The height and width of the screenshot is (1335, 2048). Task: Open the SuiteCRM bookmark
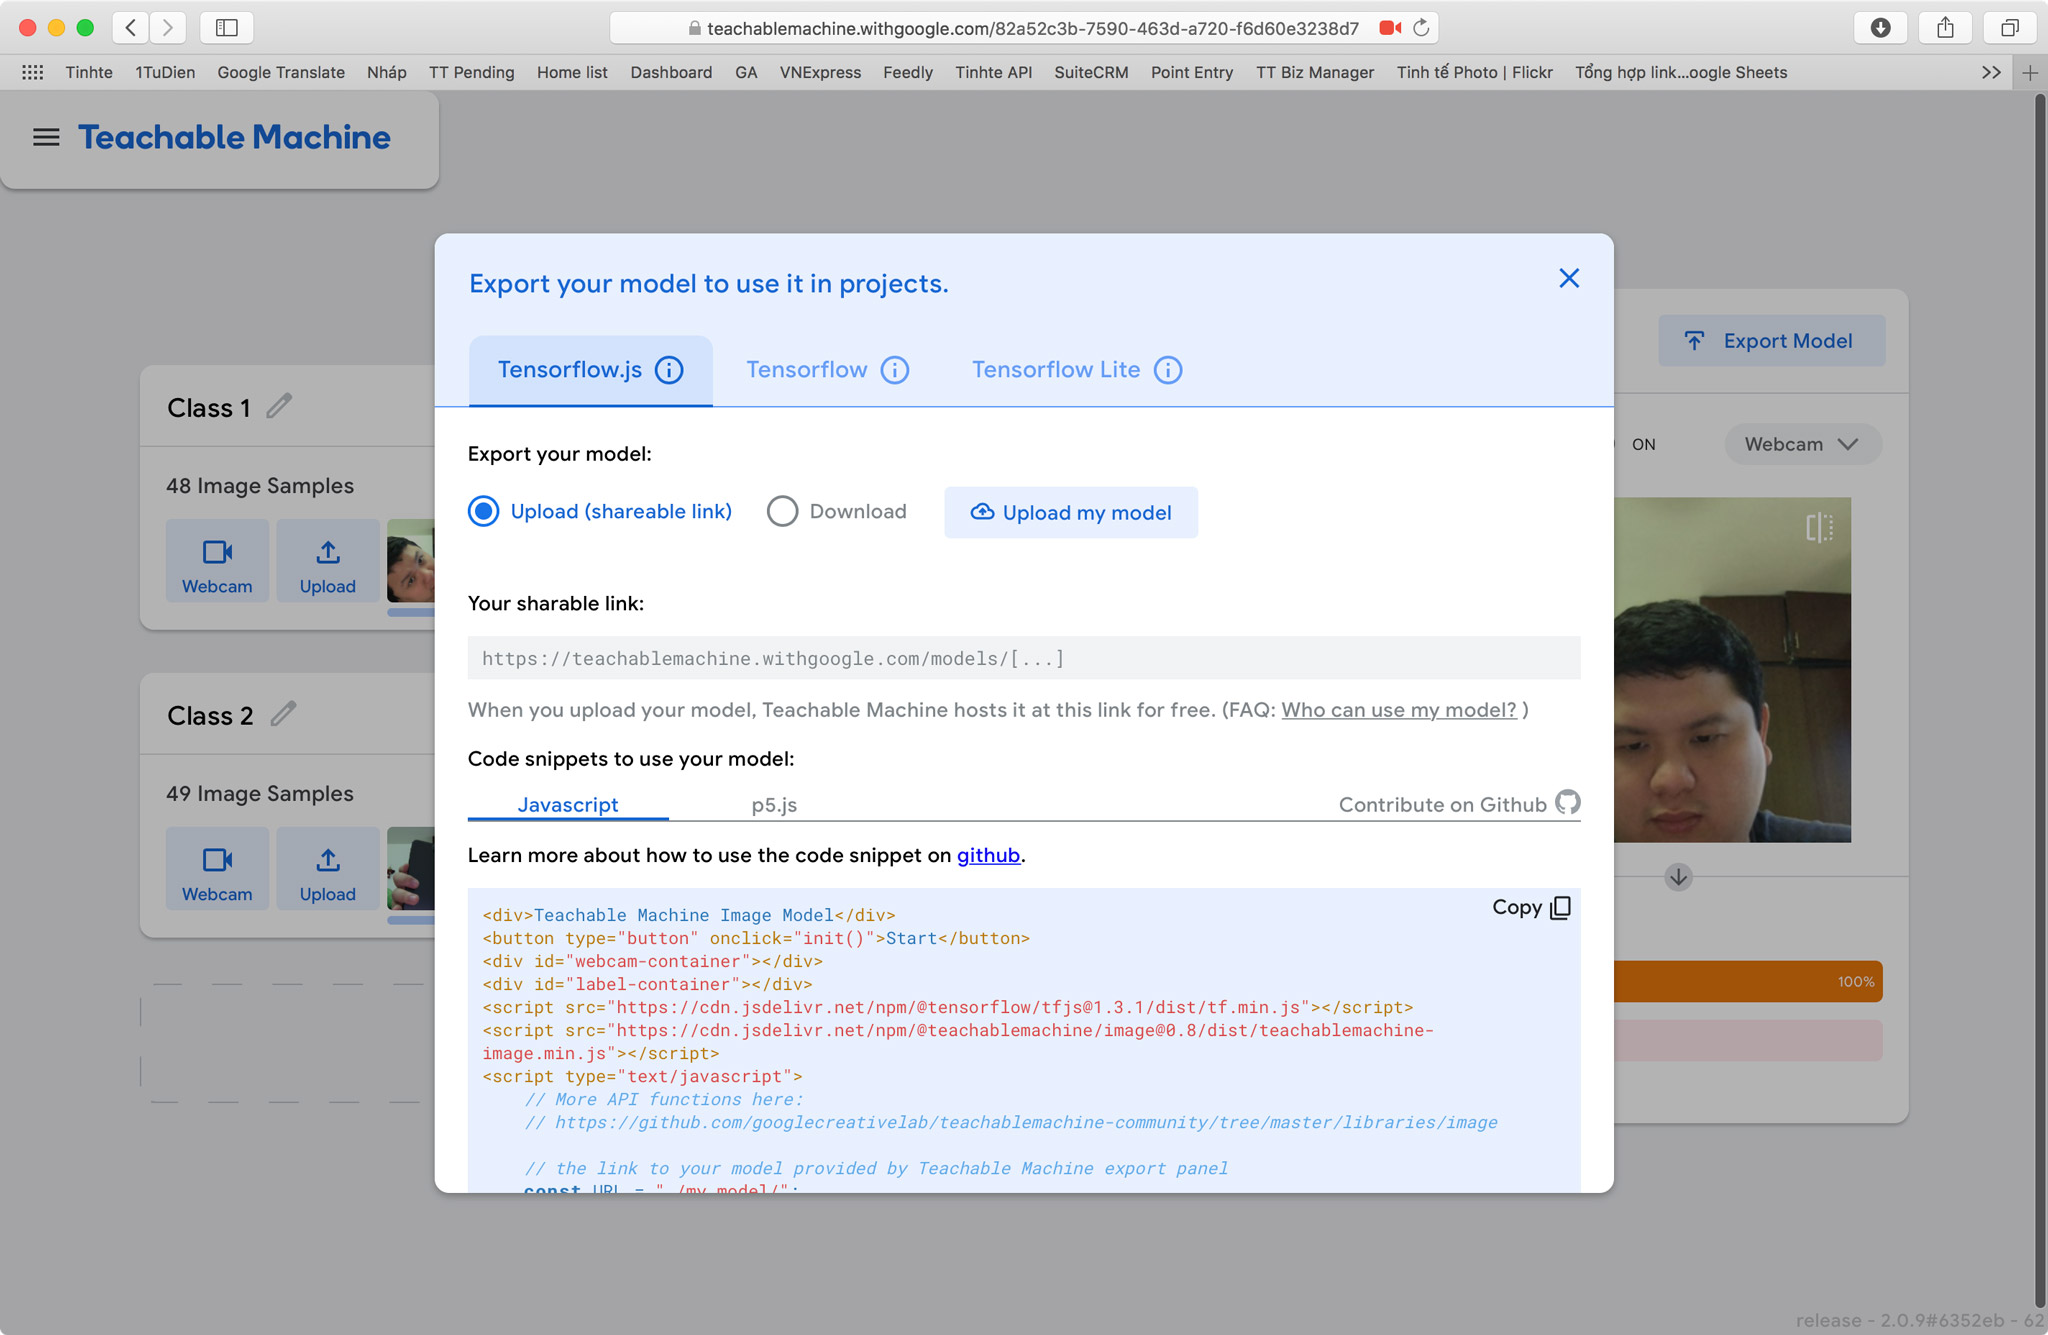1091,73
